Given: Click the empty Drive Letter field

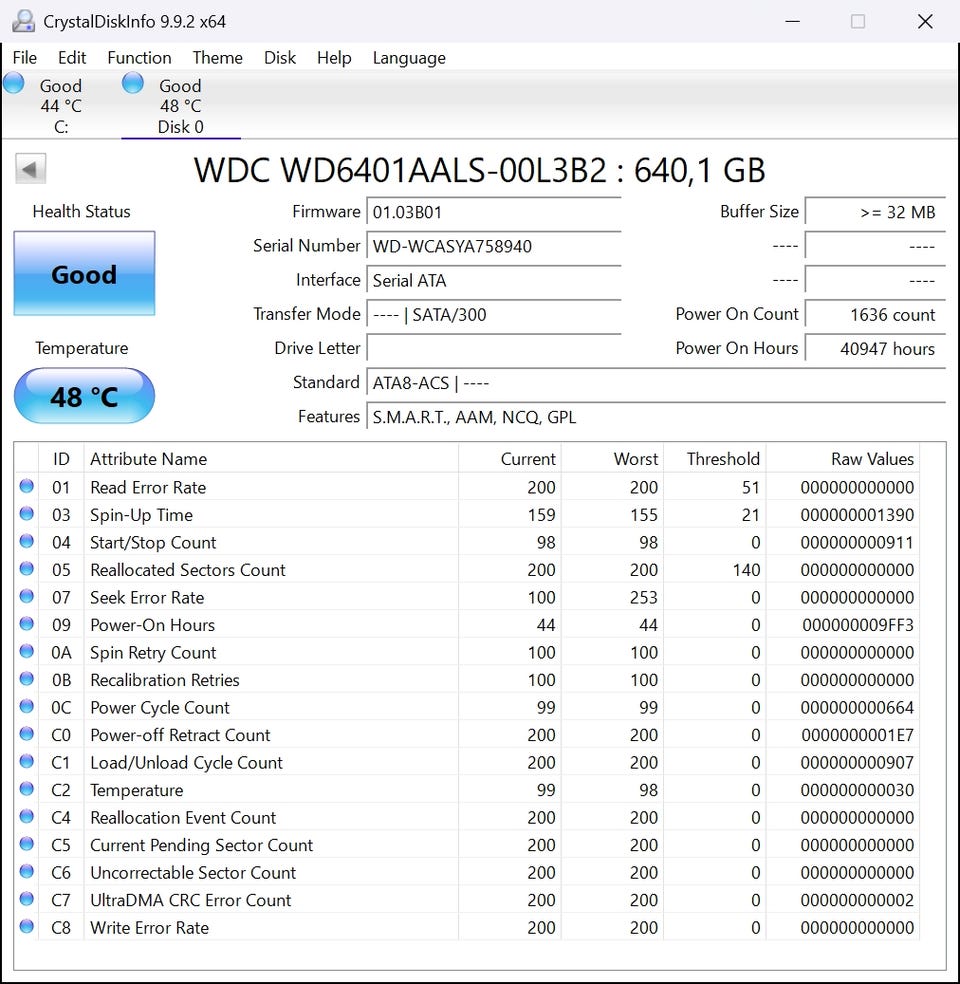Looking at the screenshot, I should 494,348.
